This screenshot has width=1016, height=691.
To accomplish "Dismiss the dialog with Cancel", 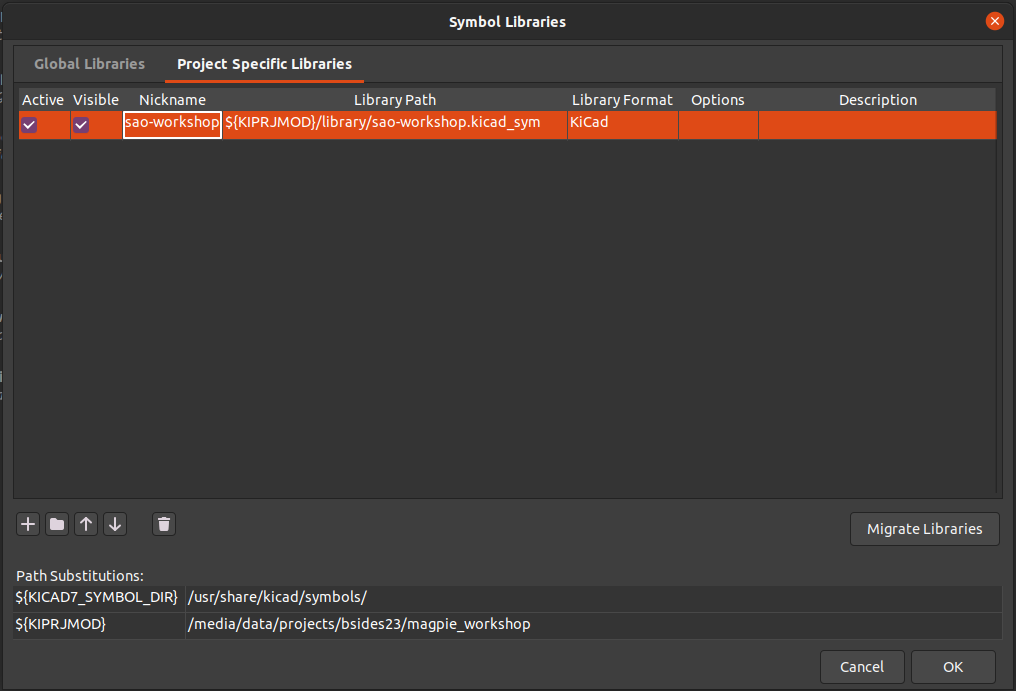I will [x=862, y=666].
